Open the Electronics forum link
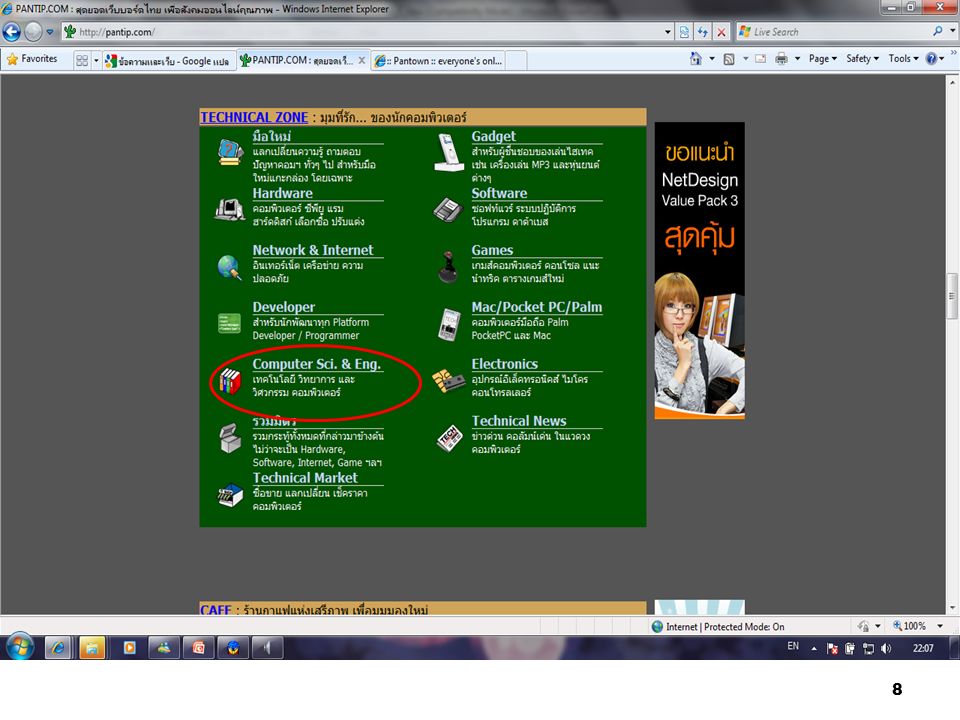The height and width of the screenshot is (720, 960). pos(504,364)
